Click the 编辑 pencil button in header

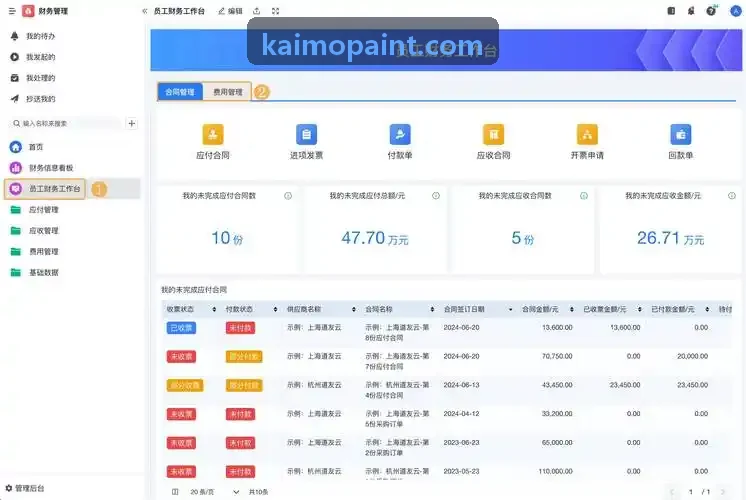tap(230, 11)
